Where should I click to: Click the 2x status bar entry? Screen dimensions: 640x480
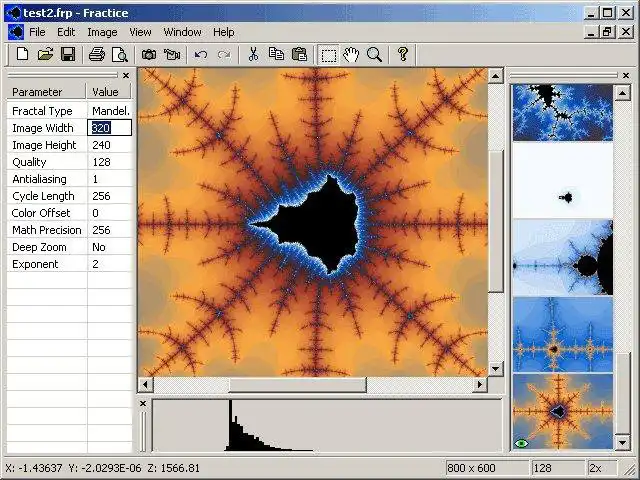click(x=602, y=468)
